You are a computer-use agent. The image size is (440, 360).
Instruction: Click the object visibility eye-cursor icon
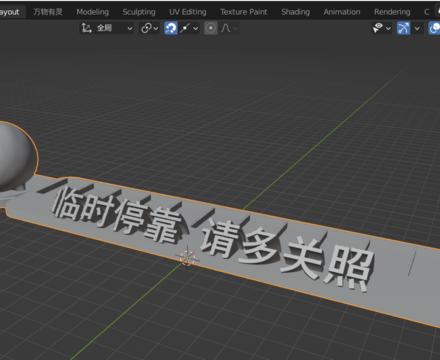378,28
